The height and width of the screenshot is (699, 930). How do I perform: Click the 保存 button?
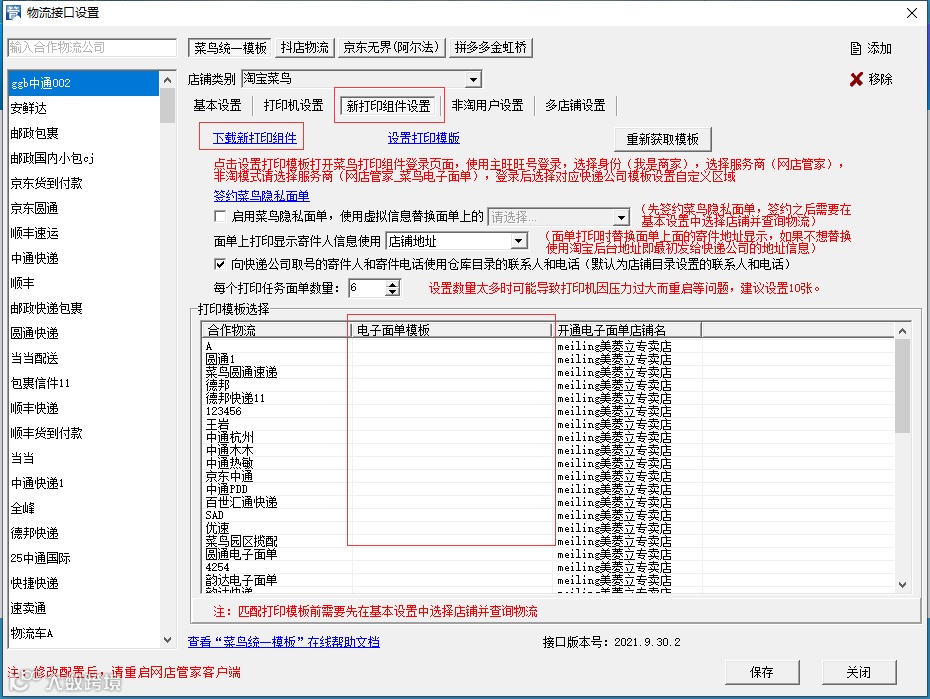click(x=762, y=672)
